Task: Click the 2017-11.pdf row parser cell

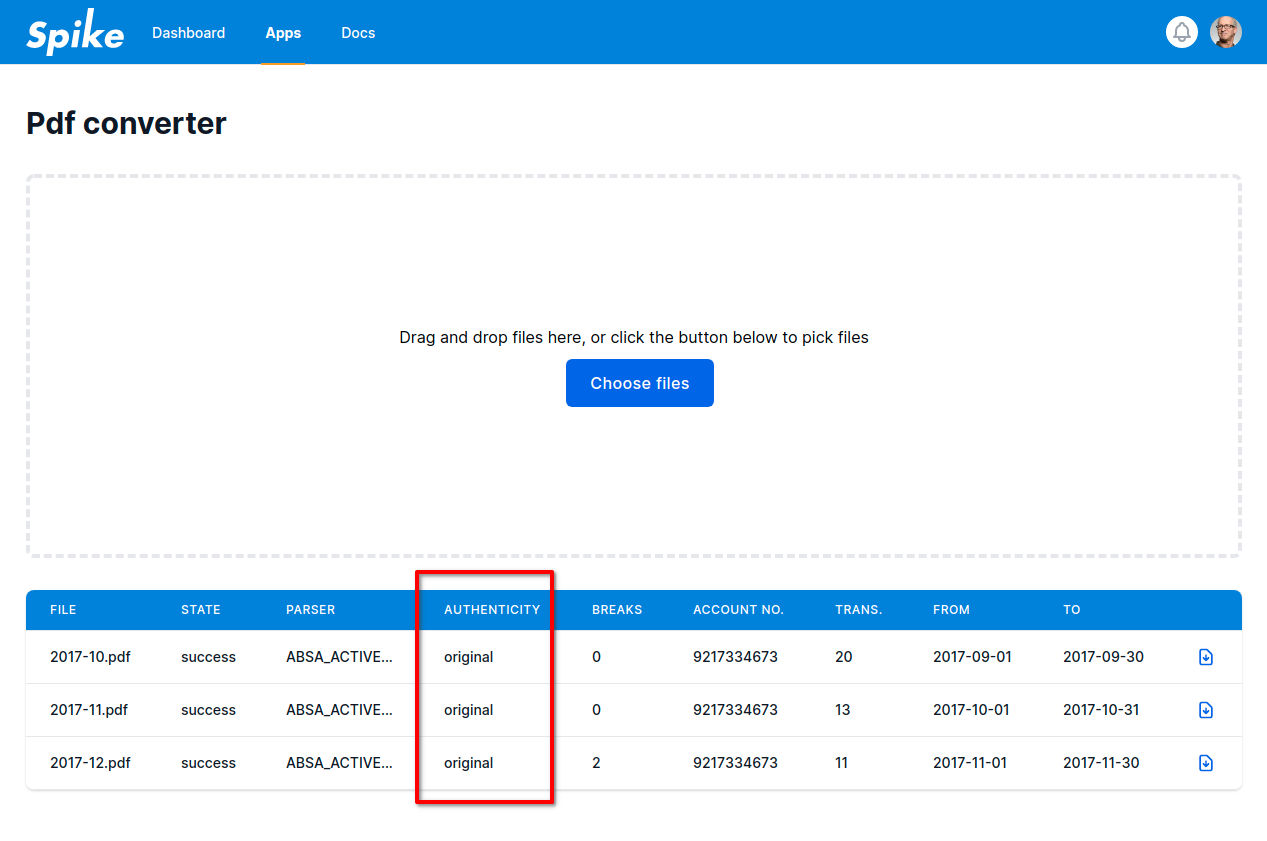Action: coord(339,710)
